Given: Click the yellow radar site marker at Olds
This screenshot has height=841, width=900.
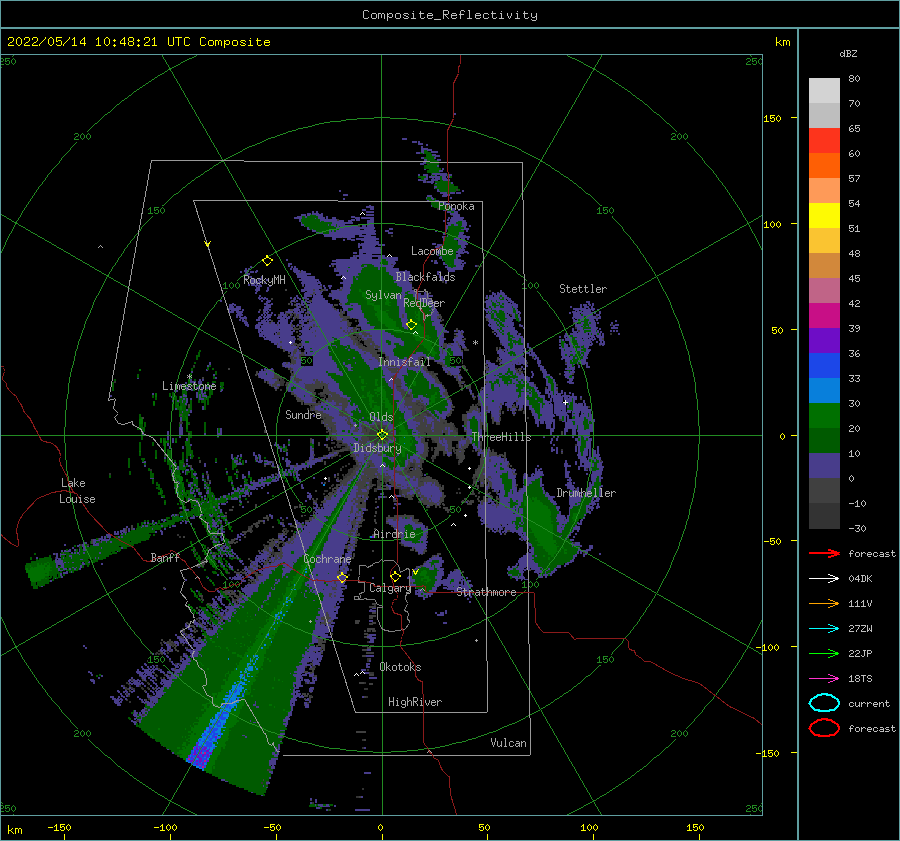Looking at the screenshot, I should pos(382,435).
